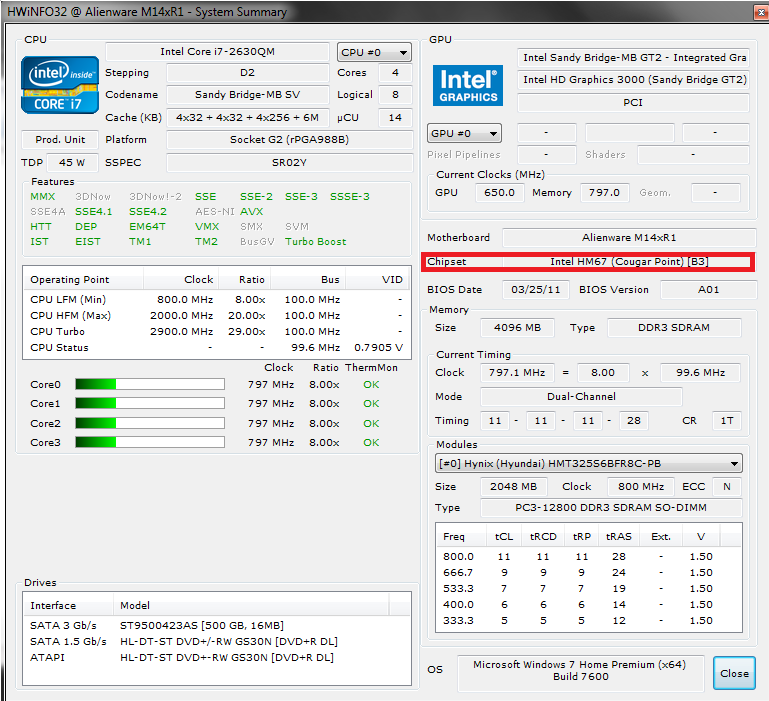
Task: Click the Ratio column header in operating table
Action: (245, 280)
